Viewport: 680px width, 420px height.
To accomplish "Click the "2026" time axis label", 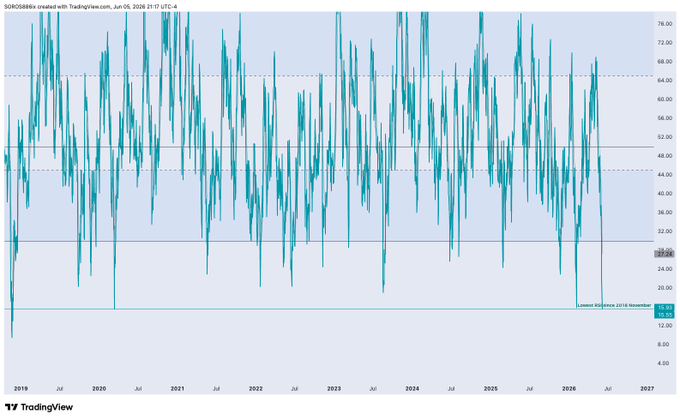I will point(569,389).
